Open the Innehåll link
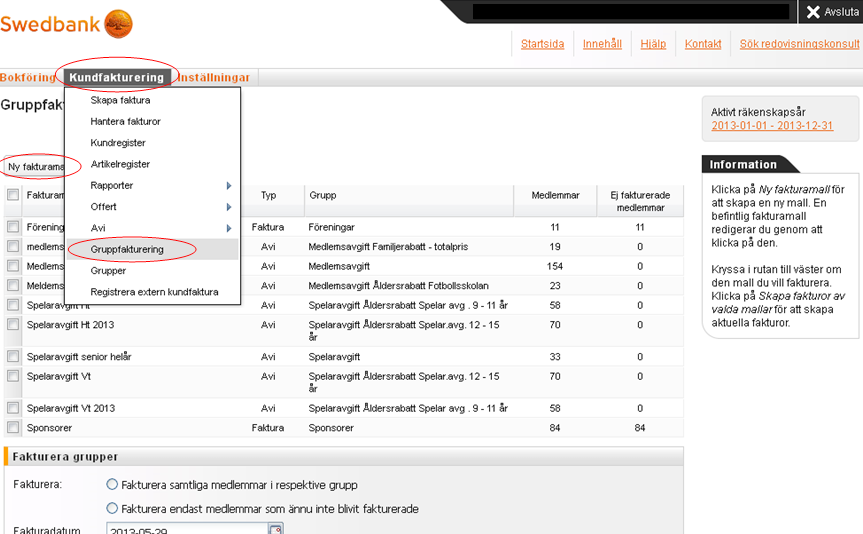Screen dimensions: 863x534 coord(602,44)
